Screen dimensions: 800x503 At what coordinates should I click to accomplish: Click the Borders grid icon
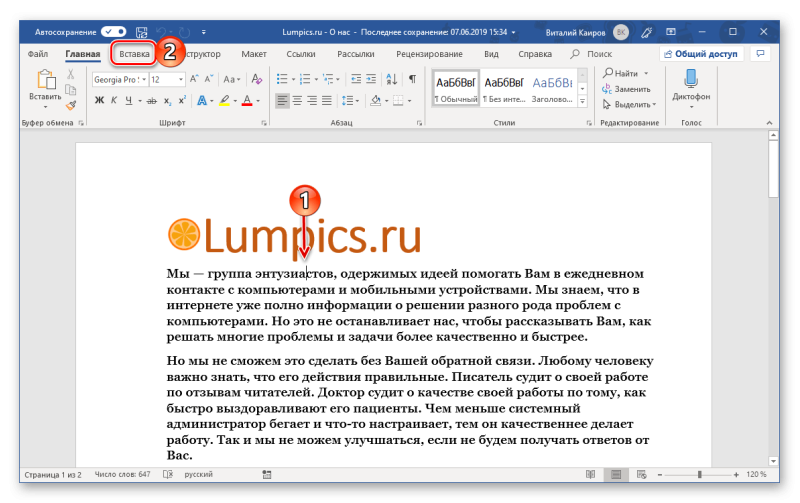398,100
